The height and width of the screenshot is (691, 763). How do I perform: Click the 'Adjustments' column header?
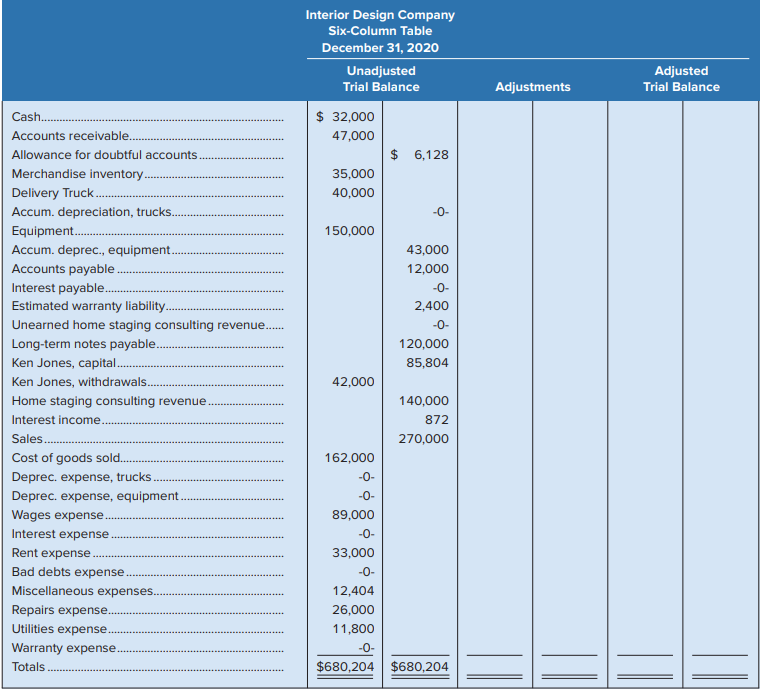point(533,87)
